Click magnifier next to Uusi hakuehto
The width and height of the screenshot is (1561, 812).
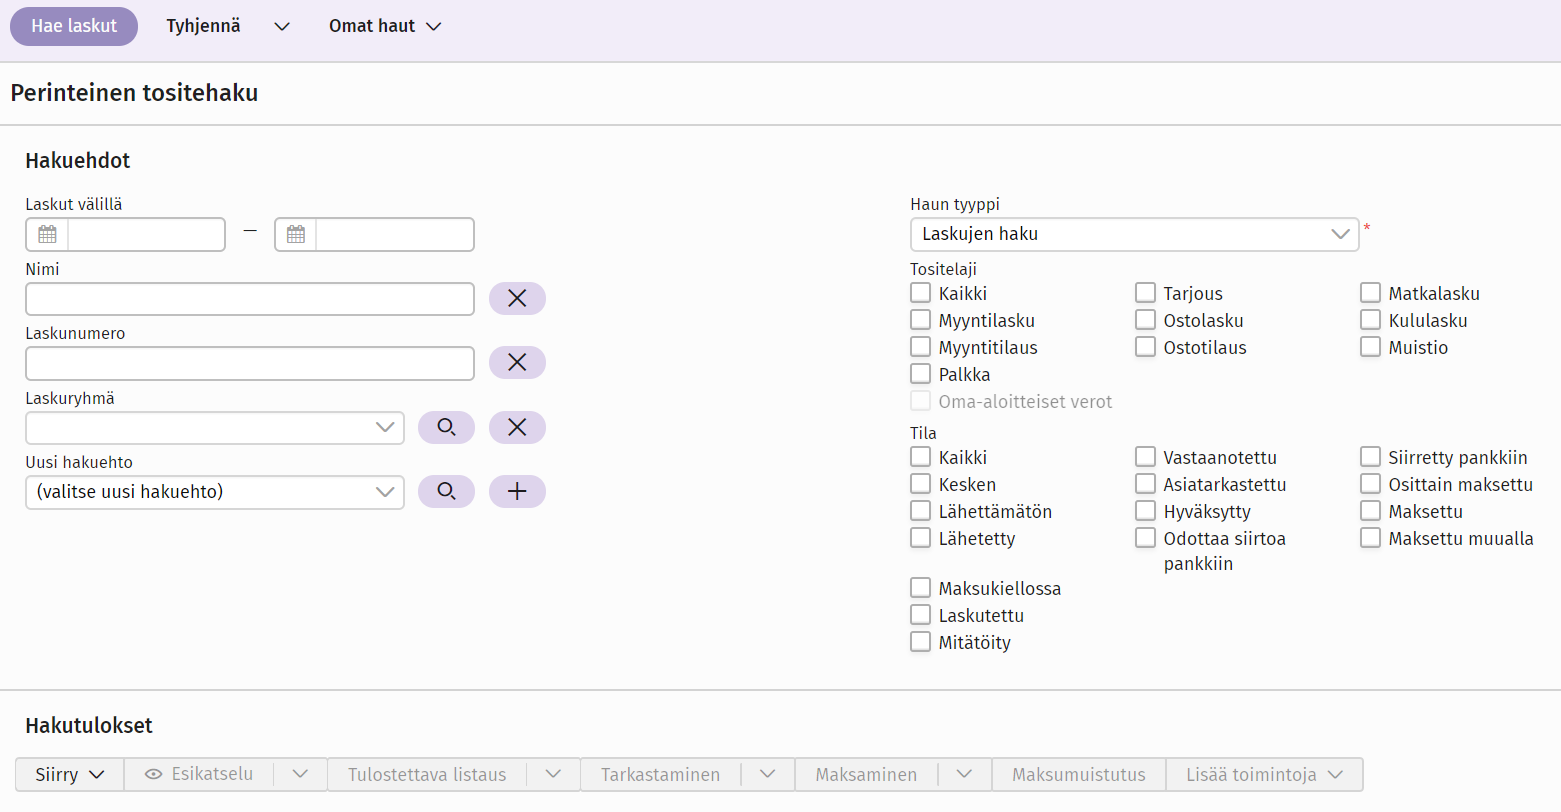click(446, 491)
